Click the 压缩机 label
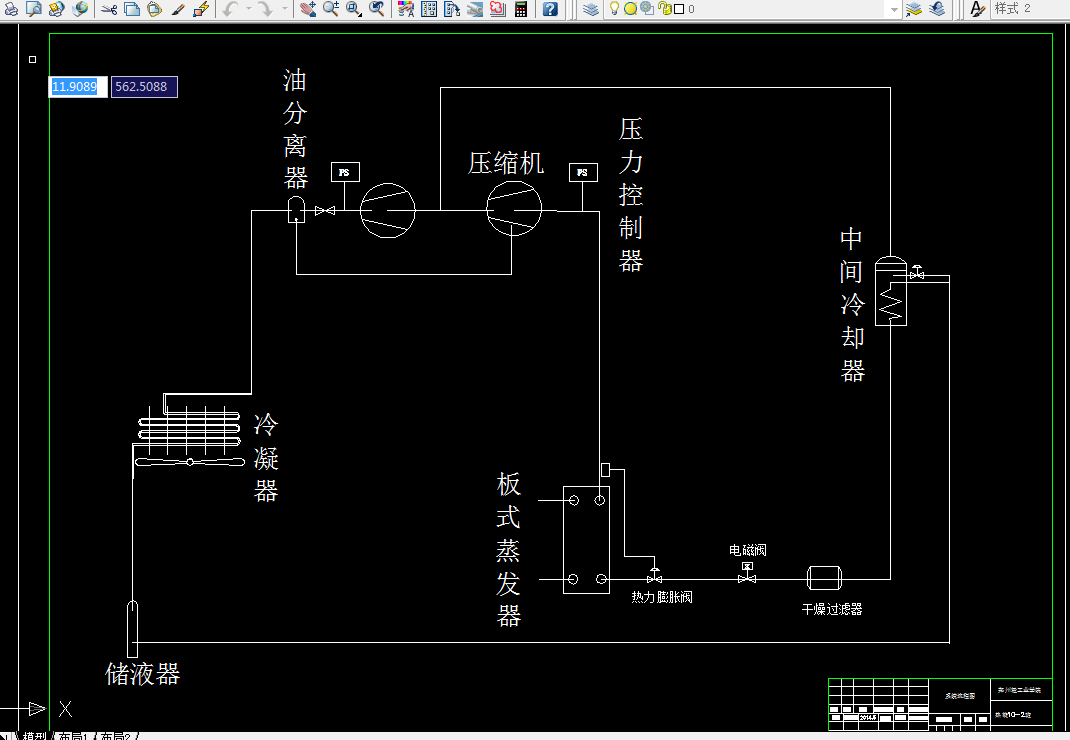 [506, 163]
